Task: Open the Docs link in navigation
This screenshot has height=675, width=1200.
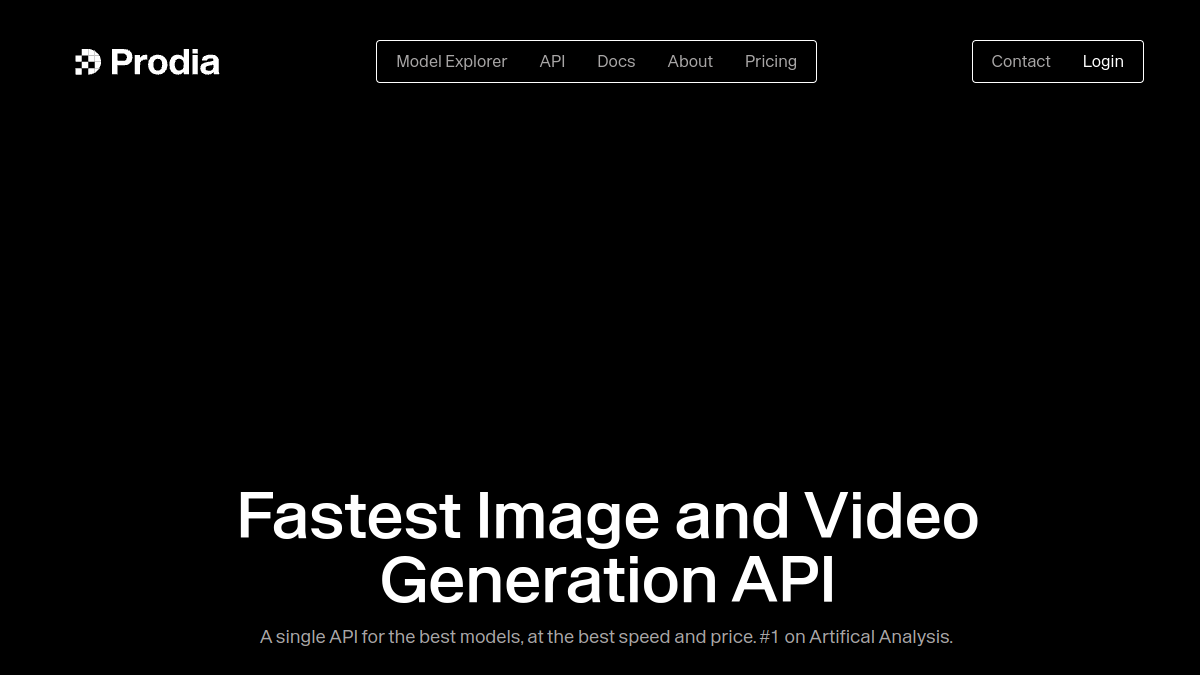Action: tap(616, 61)
